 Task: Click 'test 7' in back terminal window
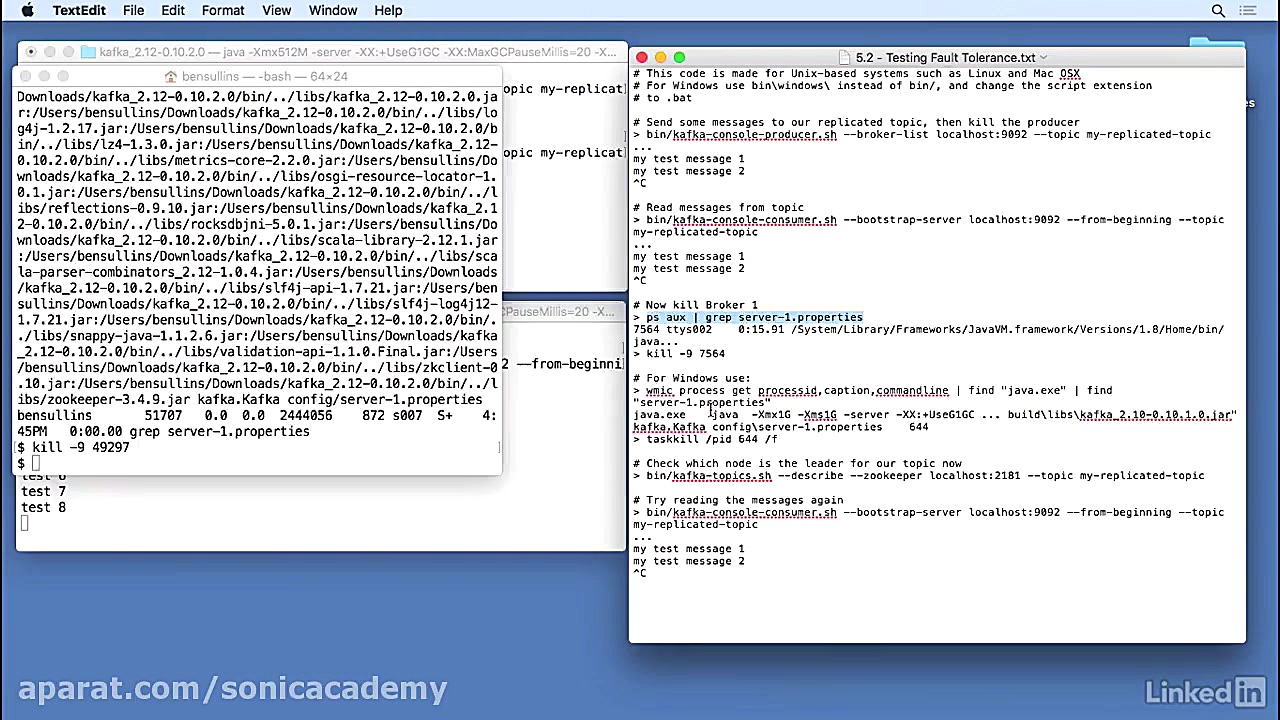click(x=43, y=491)
